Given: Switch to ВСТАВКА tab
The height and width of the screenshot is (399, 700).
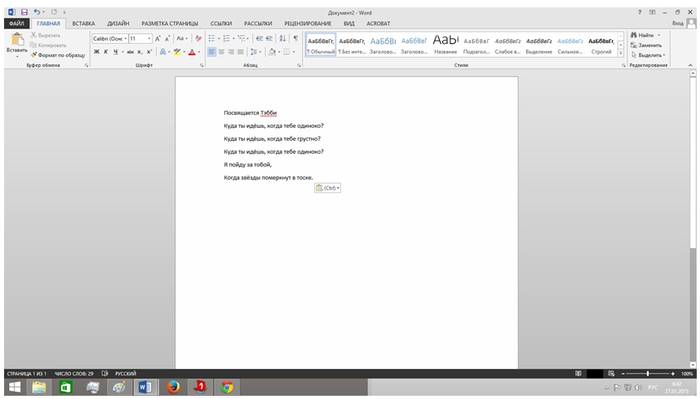Looking at the screenshot, I should click(83, 23).
